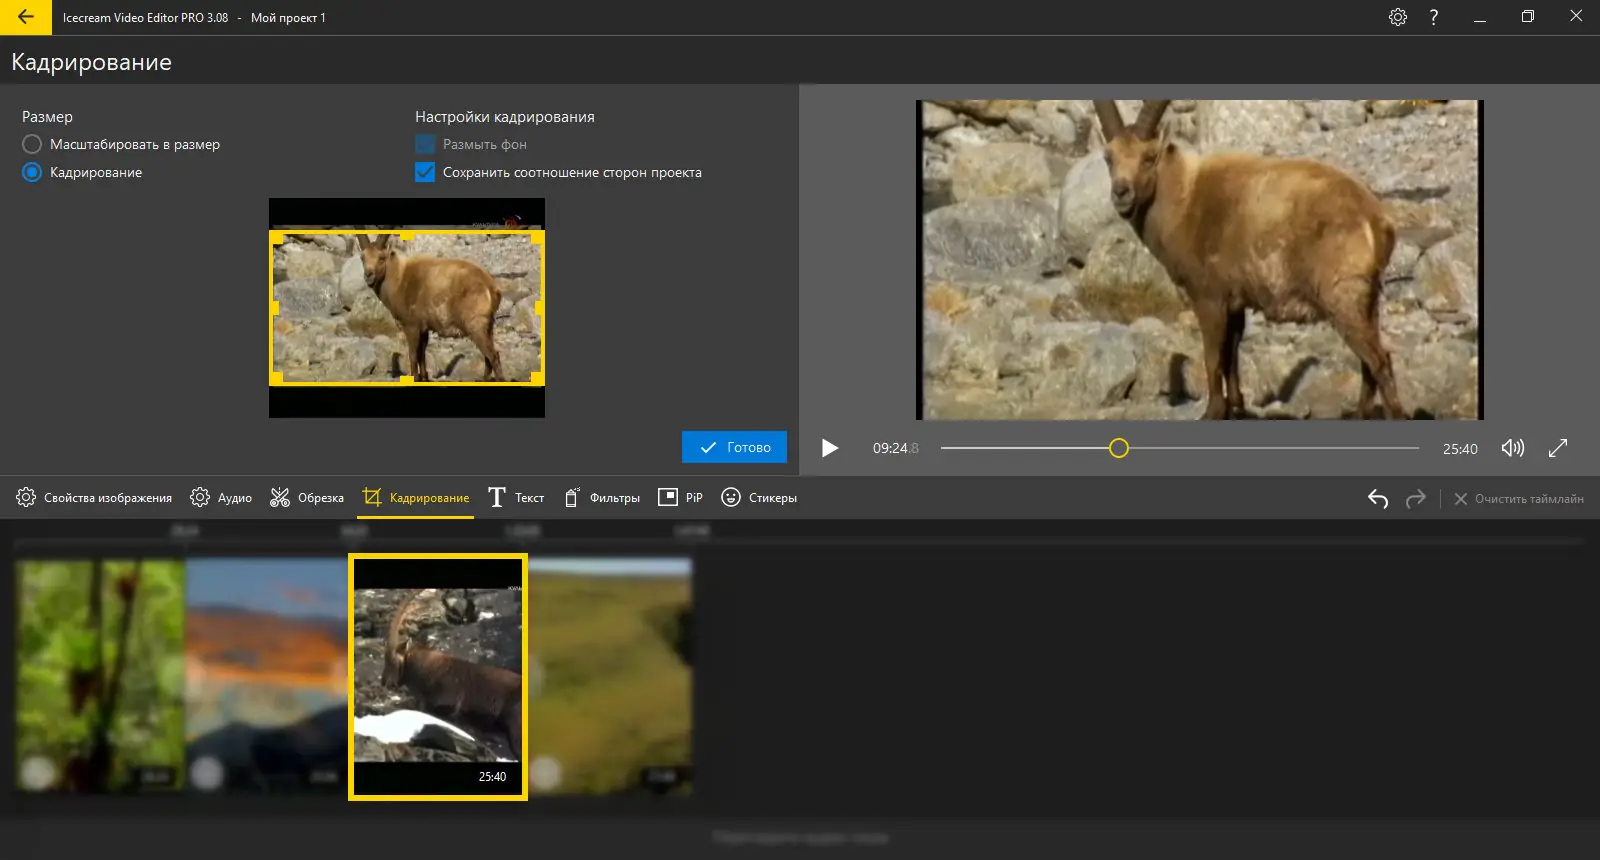Expand the preview to fullscreen
The image size is (1600, 860).
pyautogui.click(x=1558, y=448)
